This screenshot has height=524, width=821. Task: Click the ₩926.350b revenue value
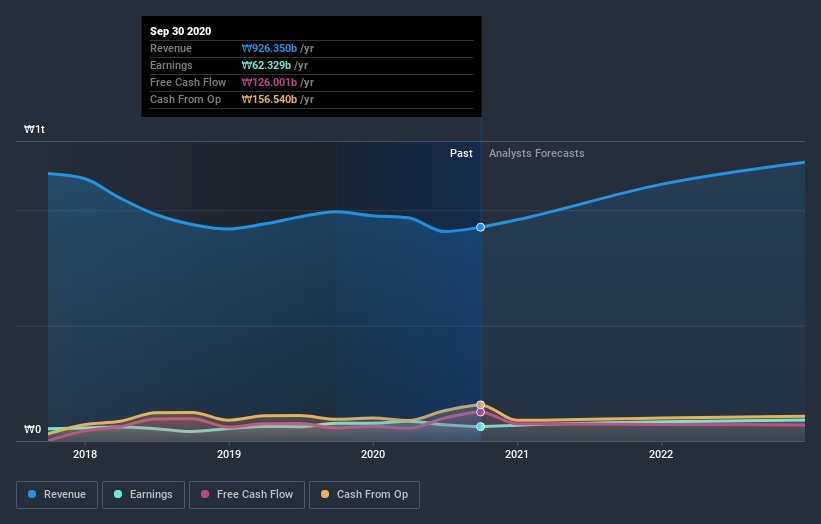269,48
